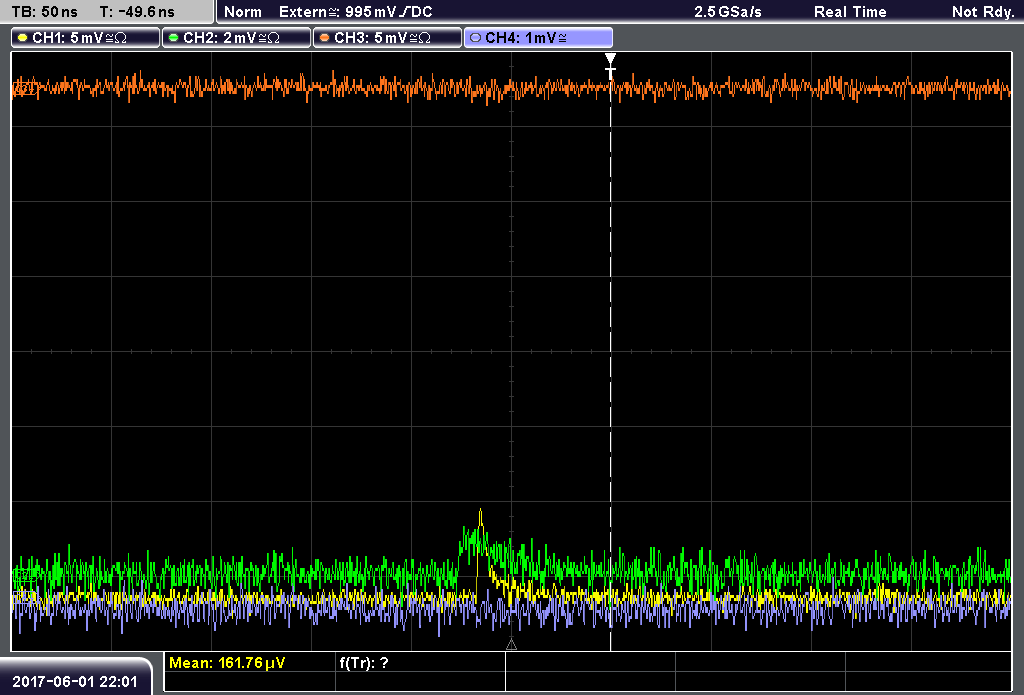Screen dimensions: 1024x695
Task: Click the f(Tr): ? frequency readout
Action: (364, 663)
